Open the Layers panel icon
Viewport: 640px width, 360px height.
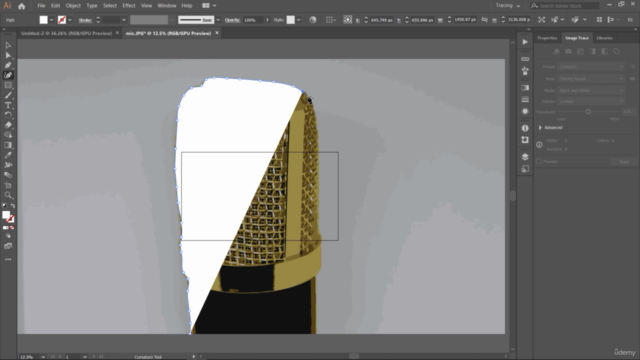(x=525, y=157)
